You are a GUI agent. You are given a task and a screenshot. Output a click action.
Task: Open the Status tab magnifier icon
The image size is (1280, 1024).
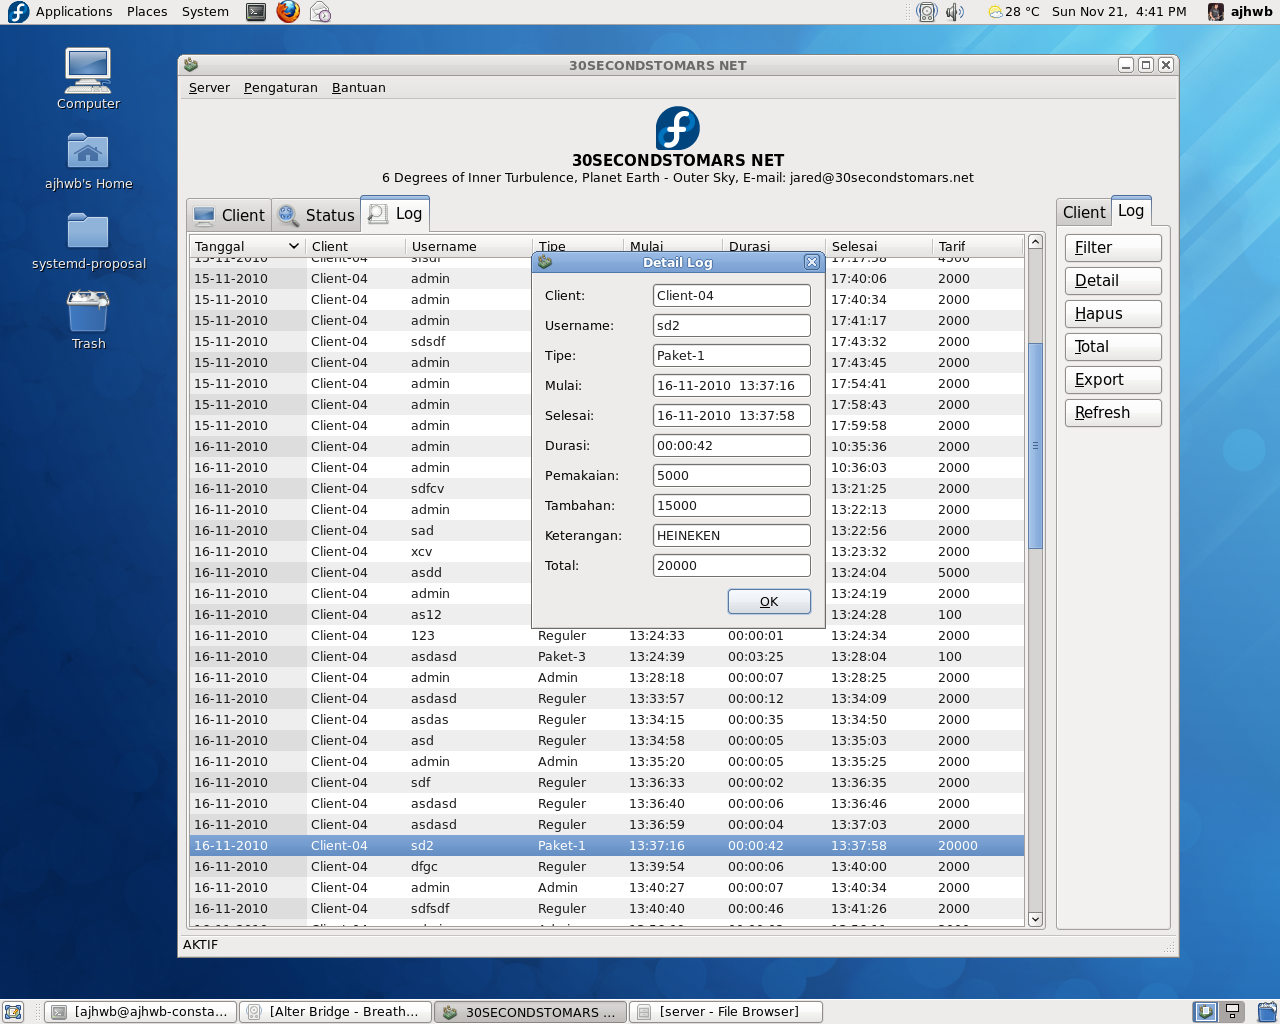[x=288, y=215]
